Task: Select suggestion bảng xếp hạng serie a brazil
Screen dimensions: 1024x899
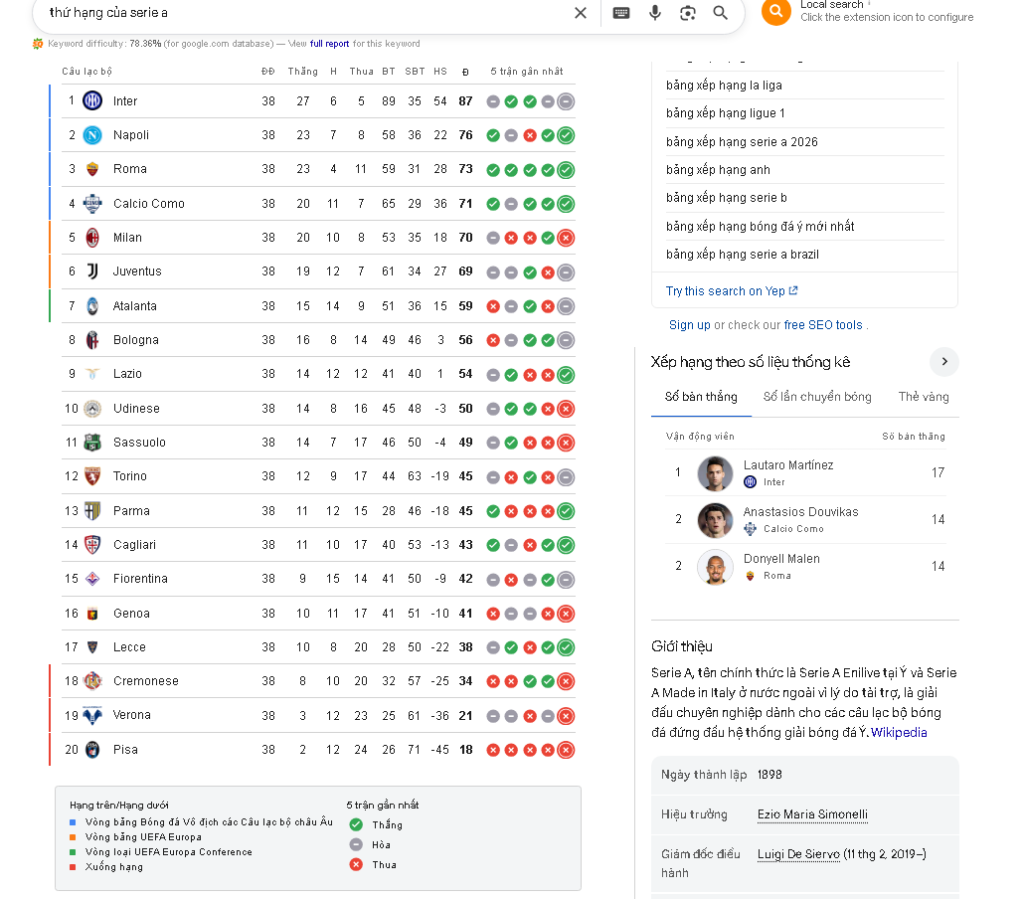Action: click(742, 255)
